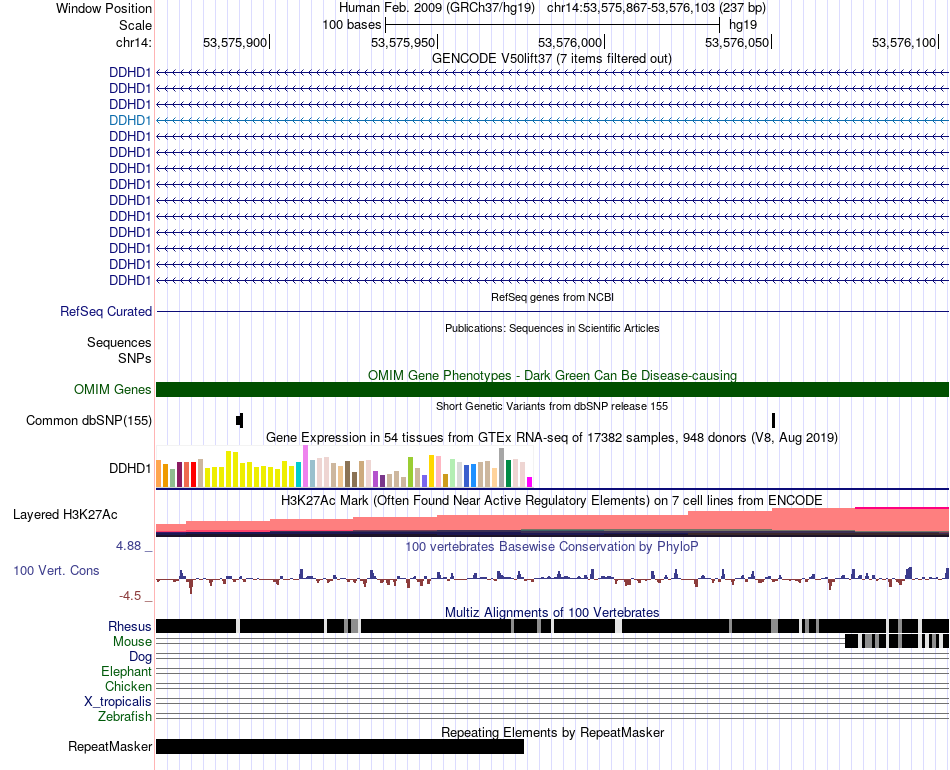Click the Basewise Conservation by PhyloP title
950x770 pixels.
(x=552, y=546)
